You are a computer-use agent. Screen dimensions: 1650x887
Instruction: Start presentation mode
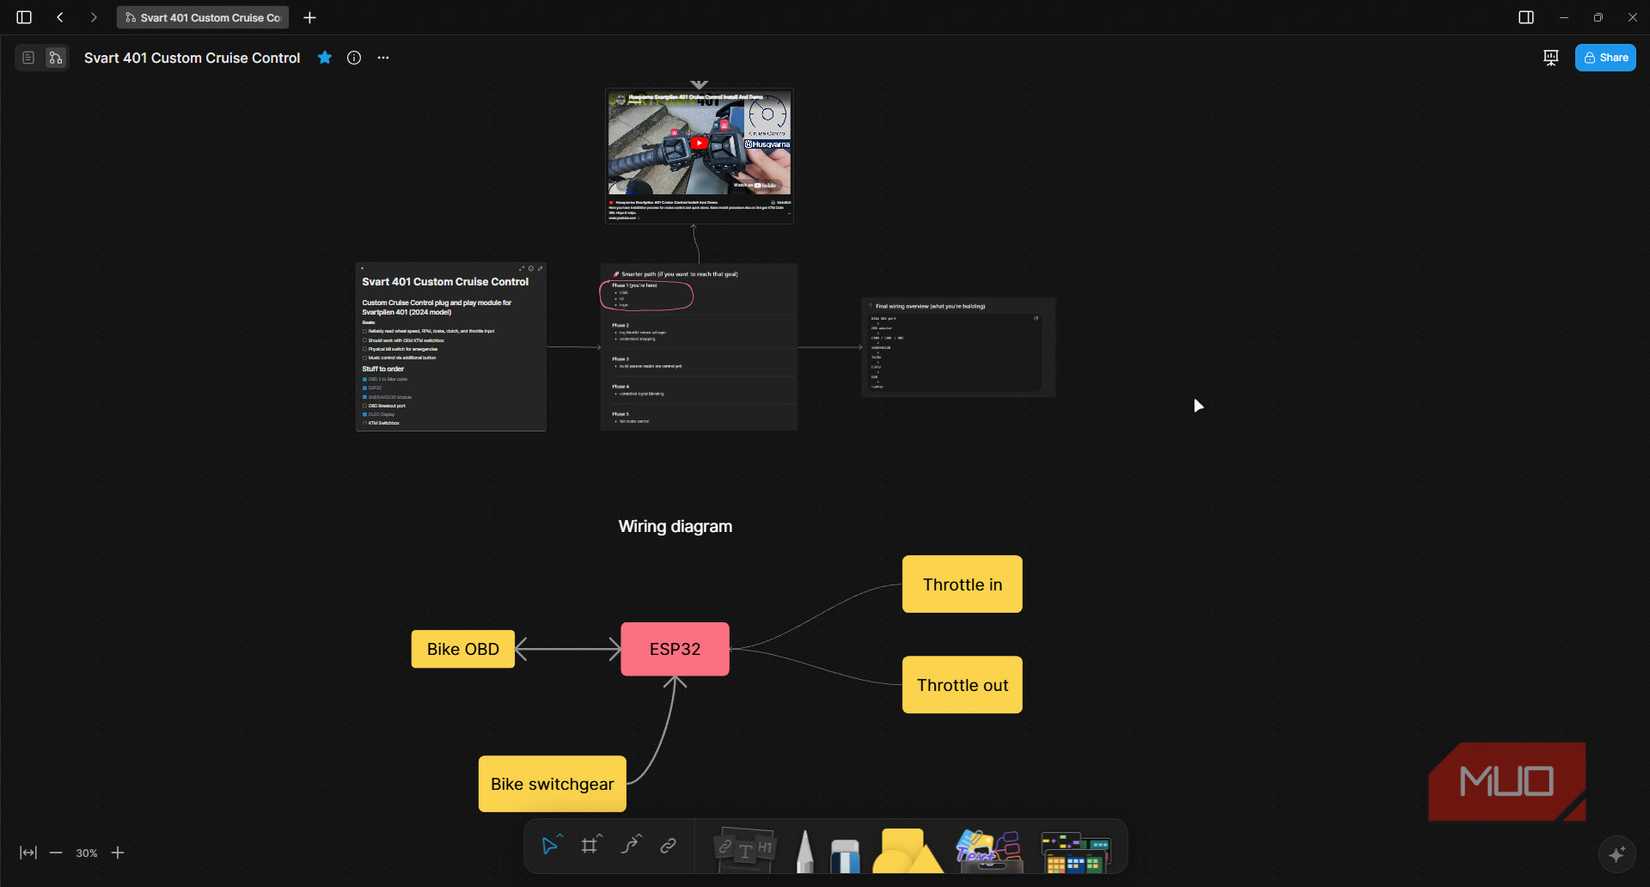pos(1551,58)
